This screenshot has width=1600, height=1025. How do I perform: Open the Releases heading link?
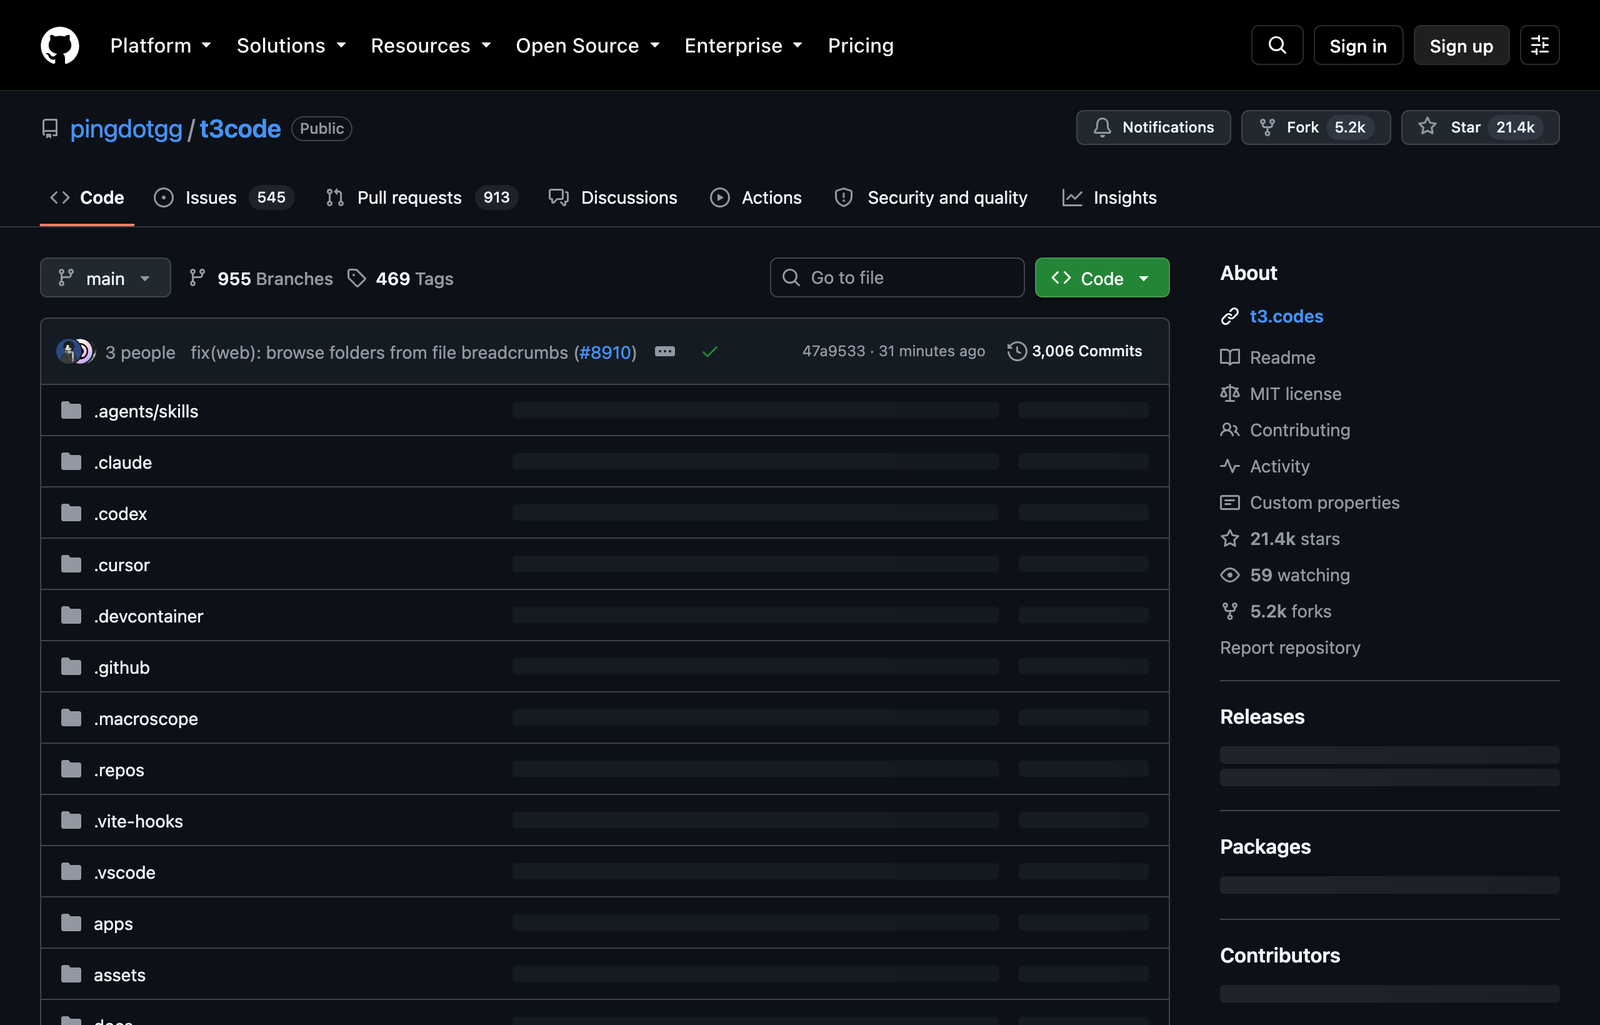click(x=1262, y=717)
